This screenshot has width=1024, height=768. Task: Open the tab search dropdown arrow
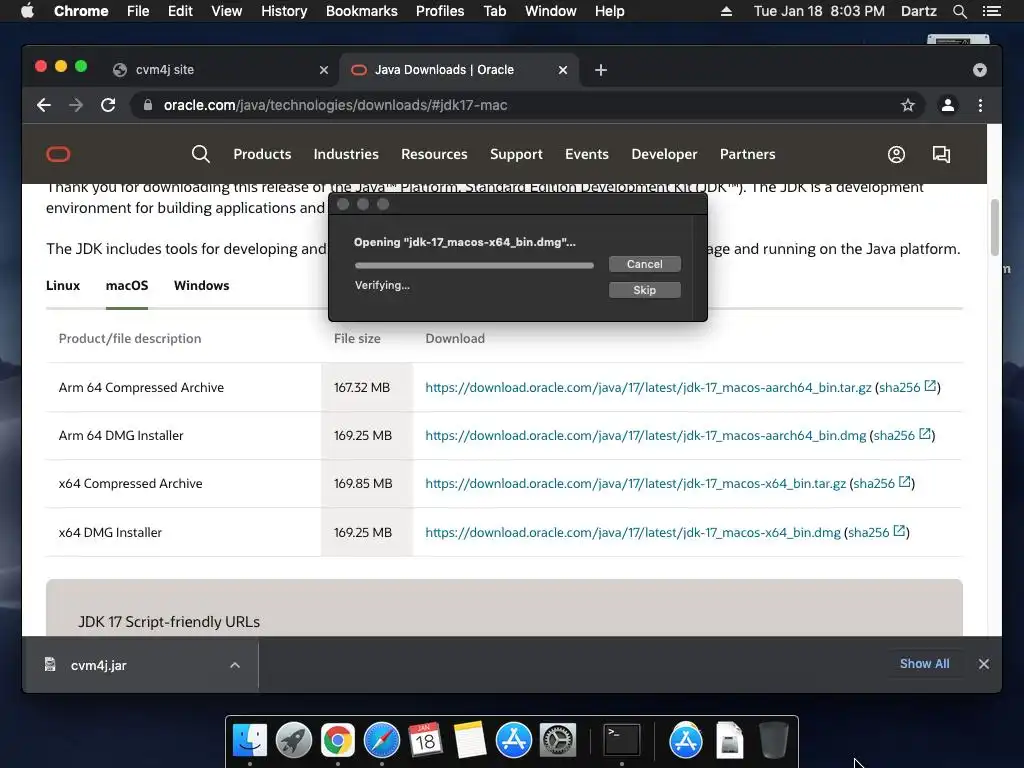(980, 70)
